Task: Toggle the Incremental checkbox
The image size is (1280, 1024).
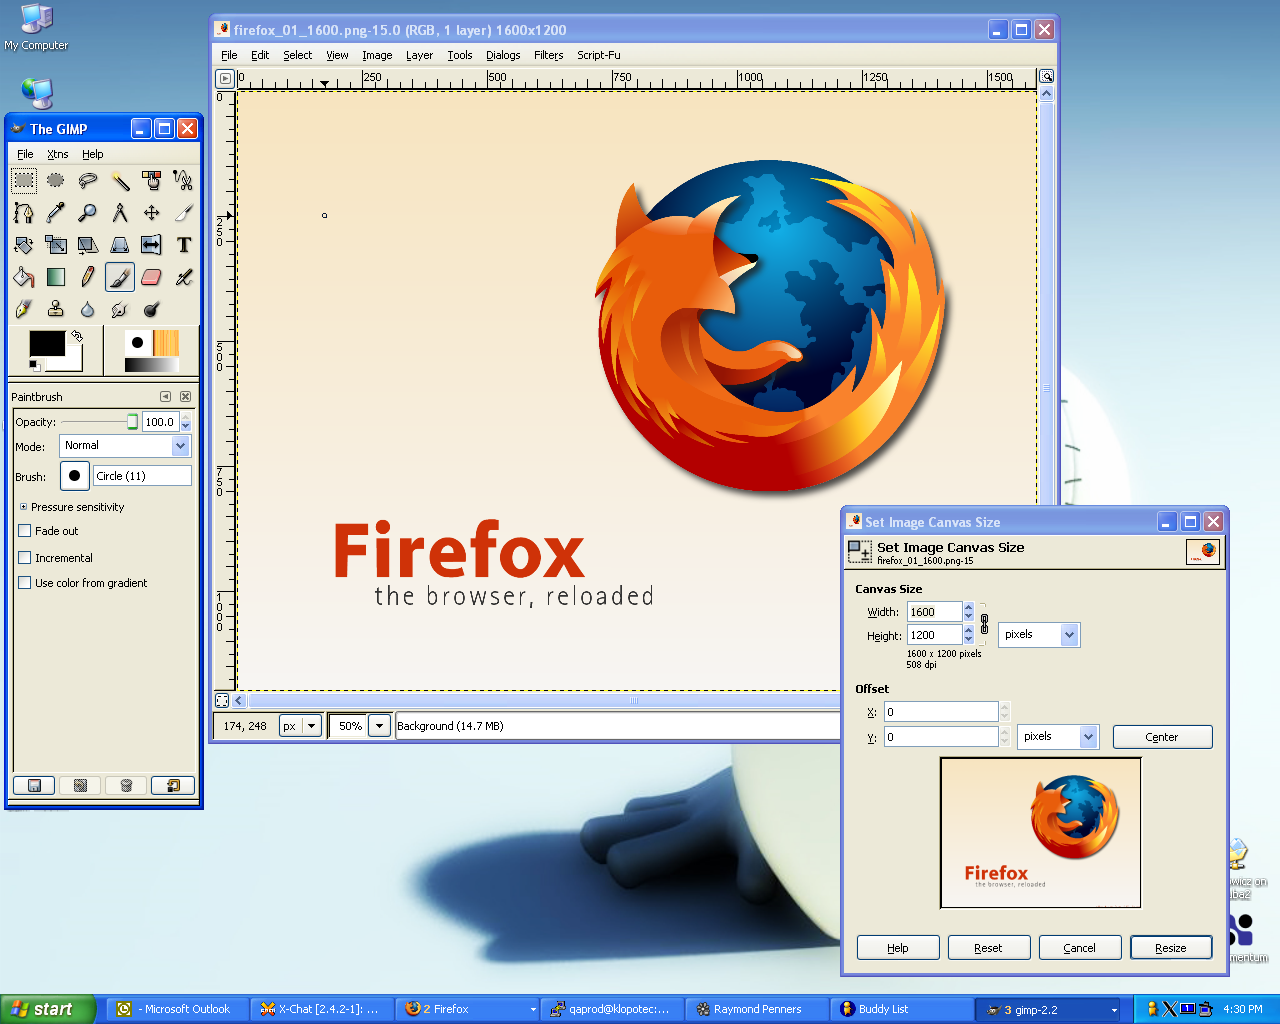Action: [x=25, y=558]
